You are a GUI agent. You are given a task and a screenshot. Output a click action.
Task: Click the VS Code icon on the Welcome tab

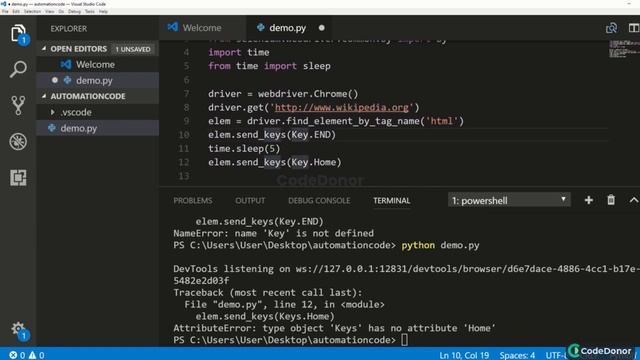pos(173,27)
